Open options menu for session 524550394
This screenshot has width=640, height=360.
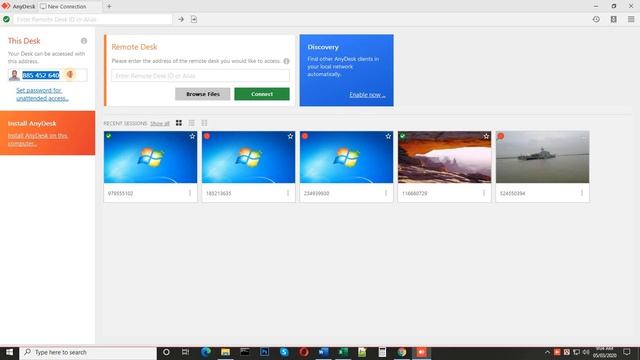tap(582, 193)
